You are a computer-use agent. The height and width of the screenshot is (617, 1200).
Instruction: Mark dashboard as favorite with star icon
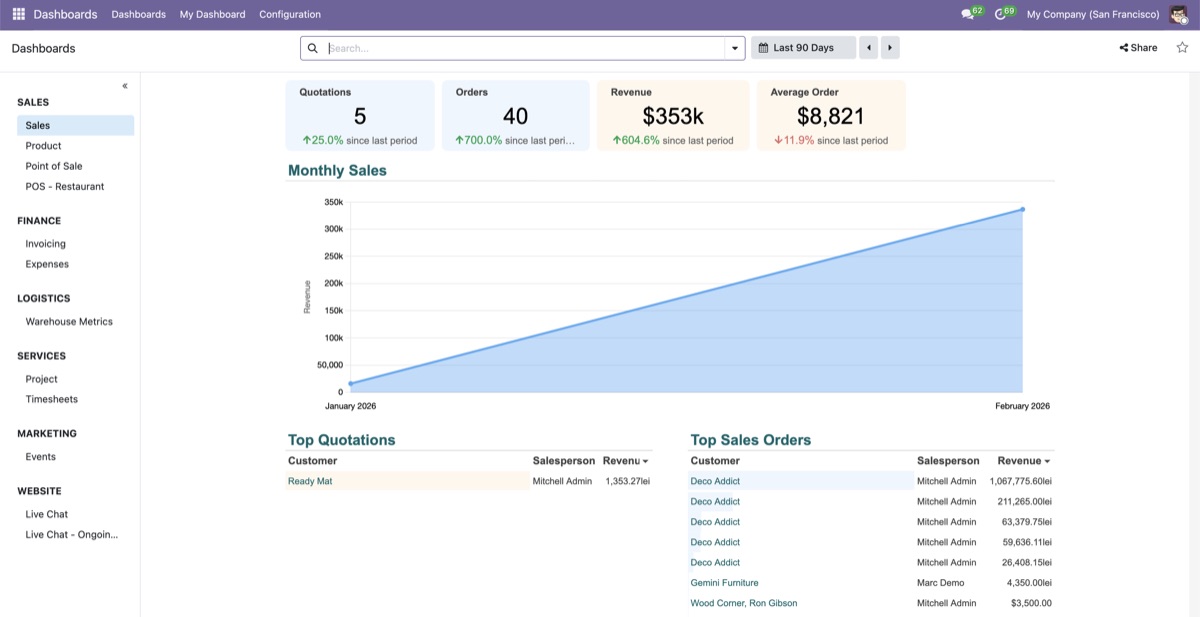coord(1182,47)
